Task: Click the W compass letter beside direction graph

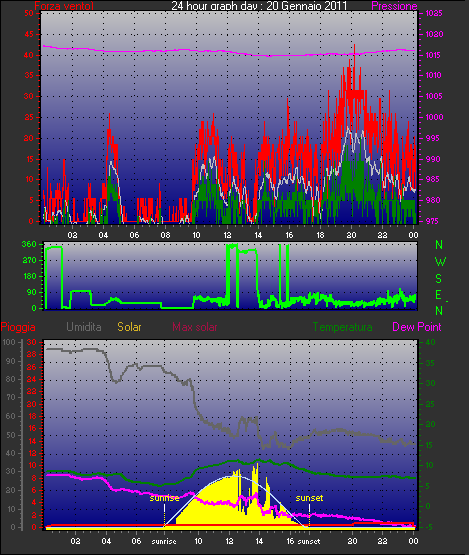Action: point(440,262)
